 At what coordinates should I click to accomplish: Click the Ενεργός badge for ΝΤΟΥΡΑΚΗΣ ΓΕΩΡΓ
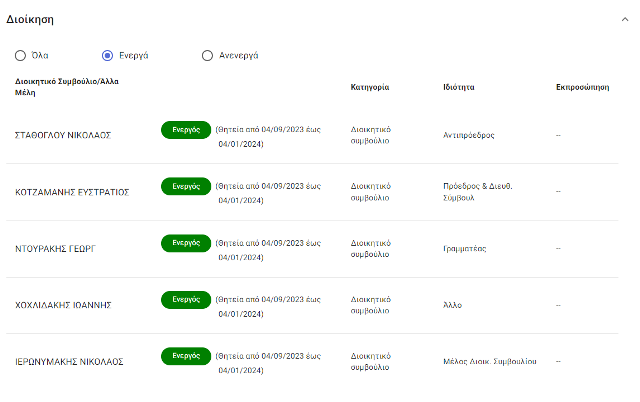(x=186, y=243)
